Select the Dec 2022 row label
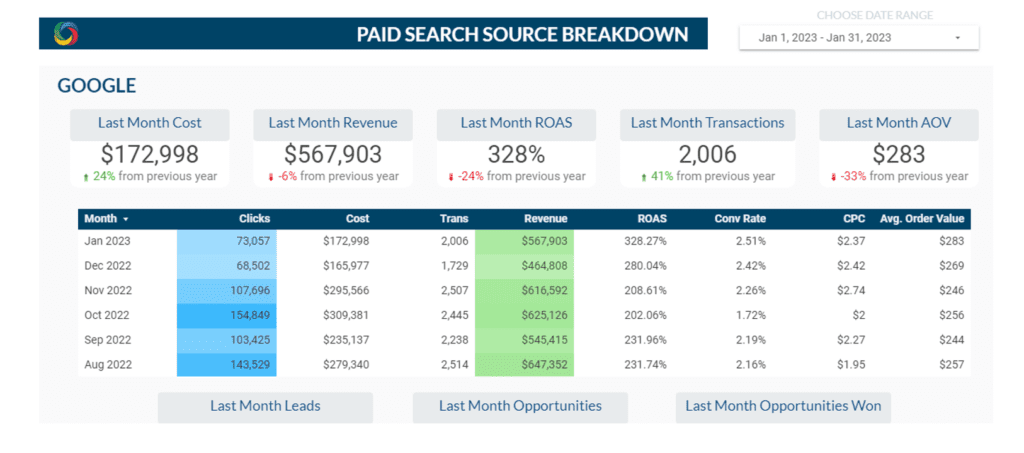 108,266
